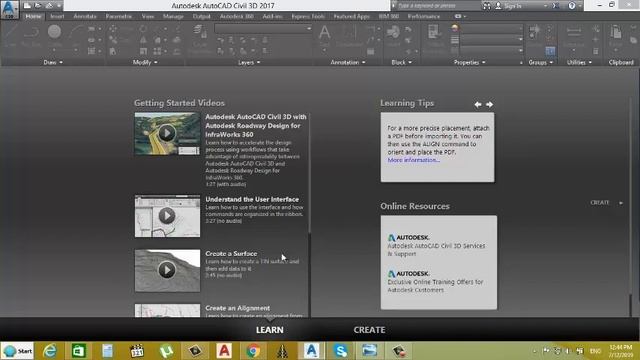The width and height of the screenshot is (640, 360).
Task: Open Google Chrome from the taskbar
Action: 253,351
